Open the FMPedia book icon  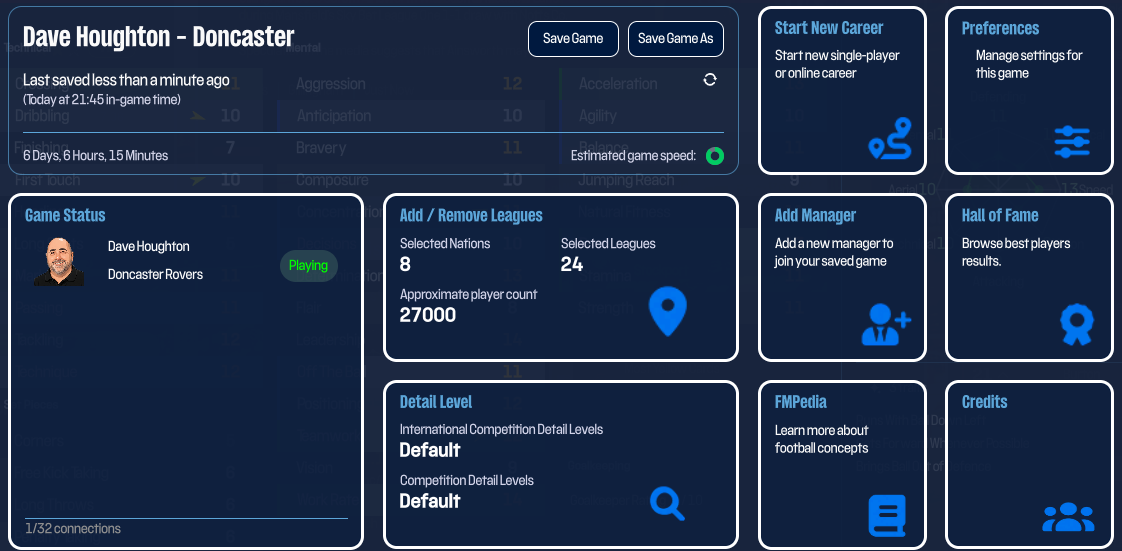[887, 515]
